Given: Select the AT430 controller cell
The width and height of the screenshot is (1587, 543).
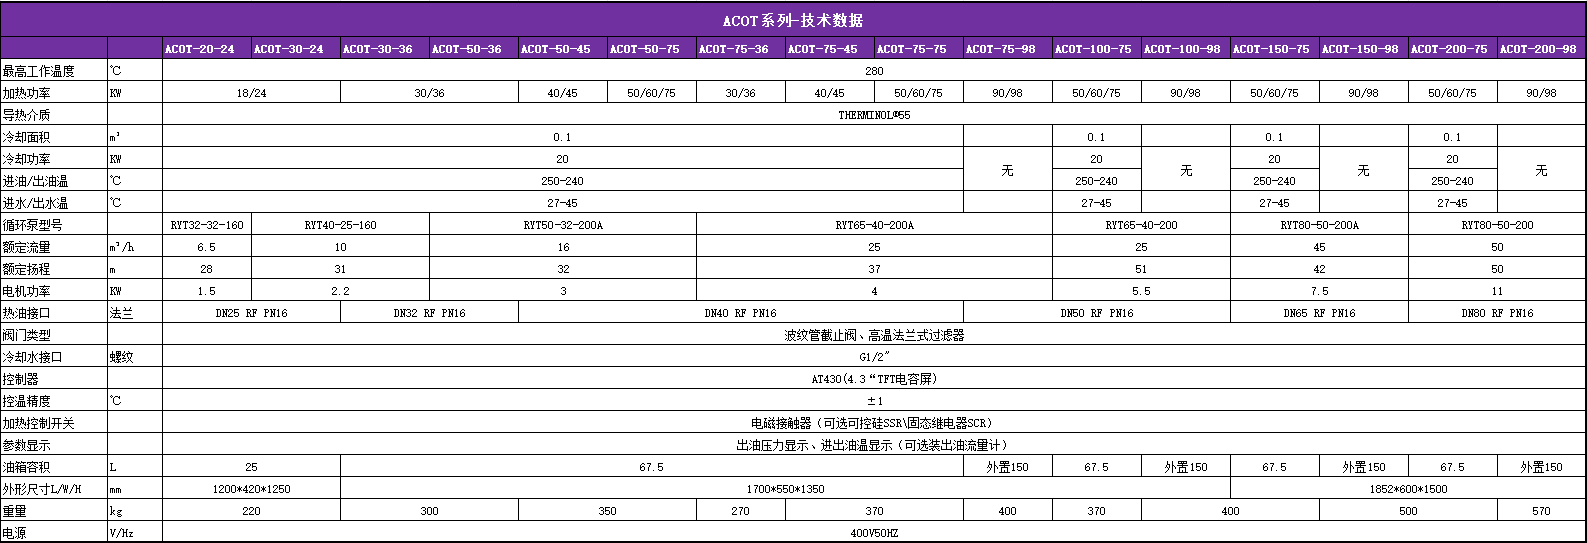Looking at the screenshot, I should [874, 379].
